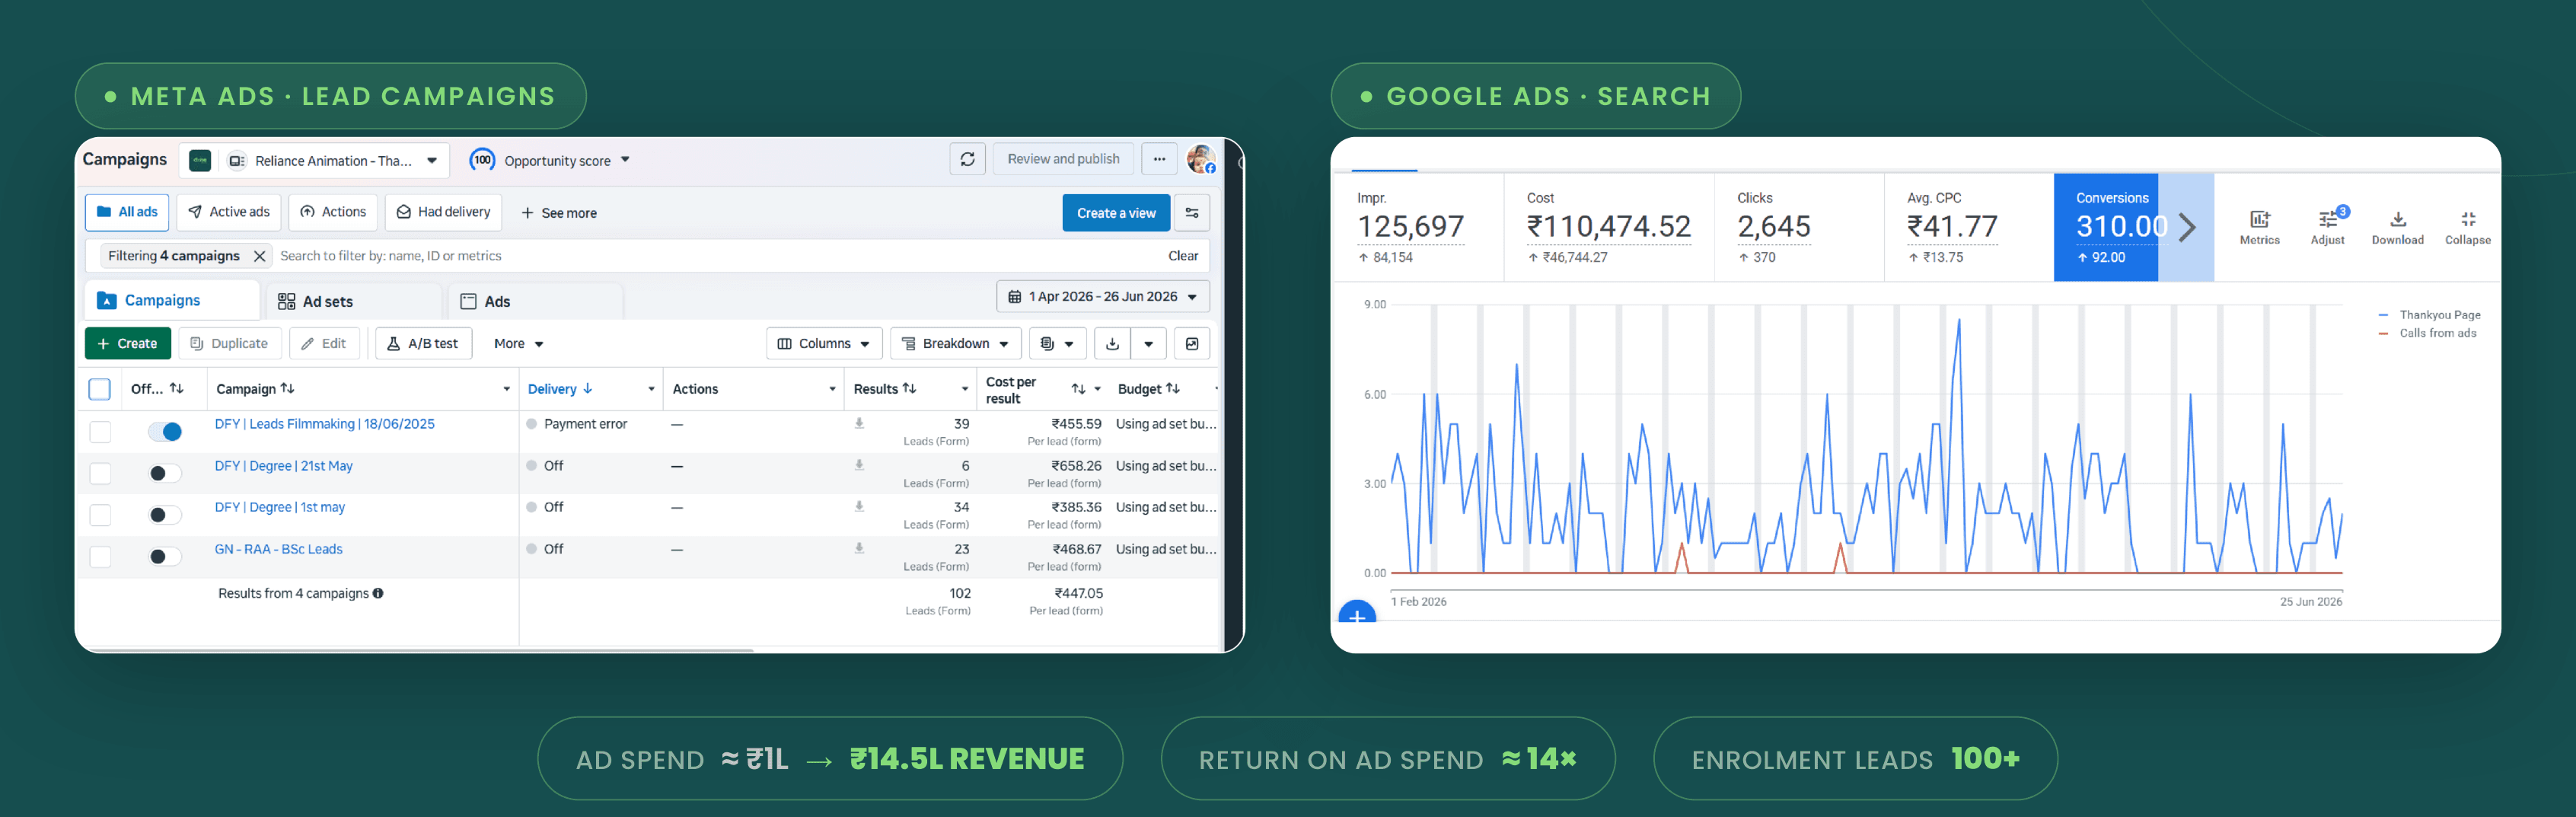Screen dimensions: 2576x817
Task: Show the next scorecard with the right chevron
Action: (x=2187, y=227)
